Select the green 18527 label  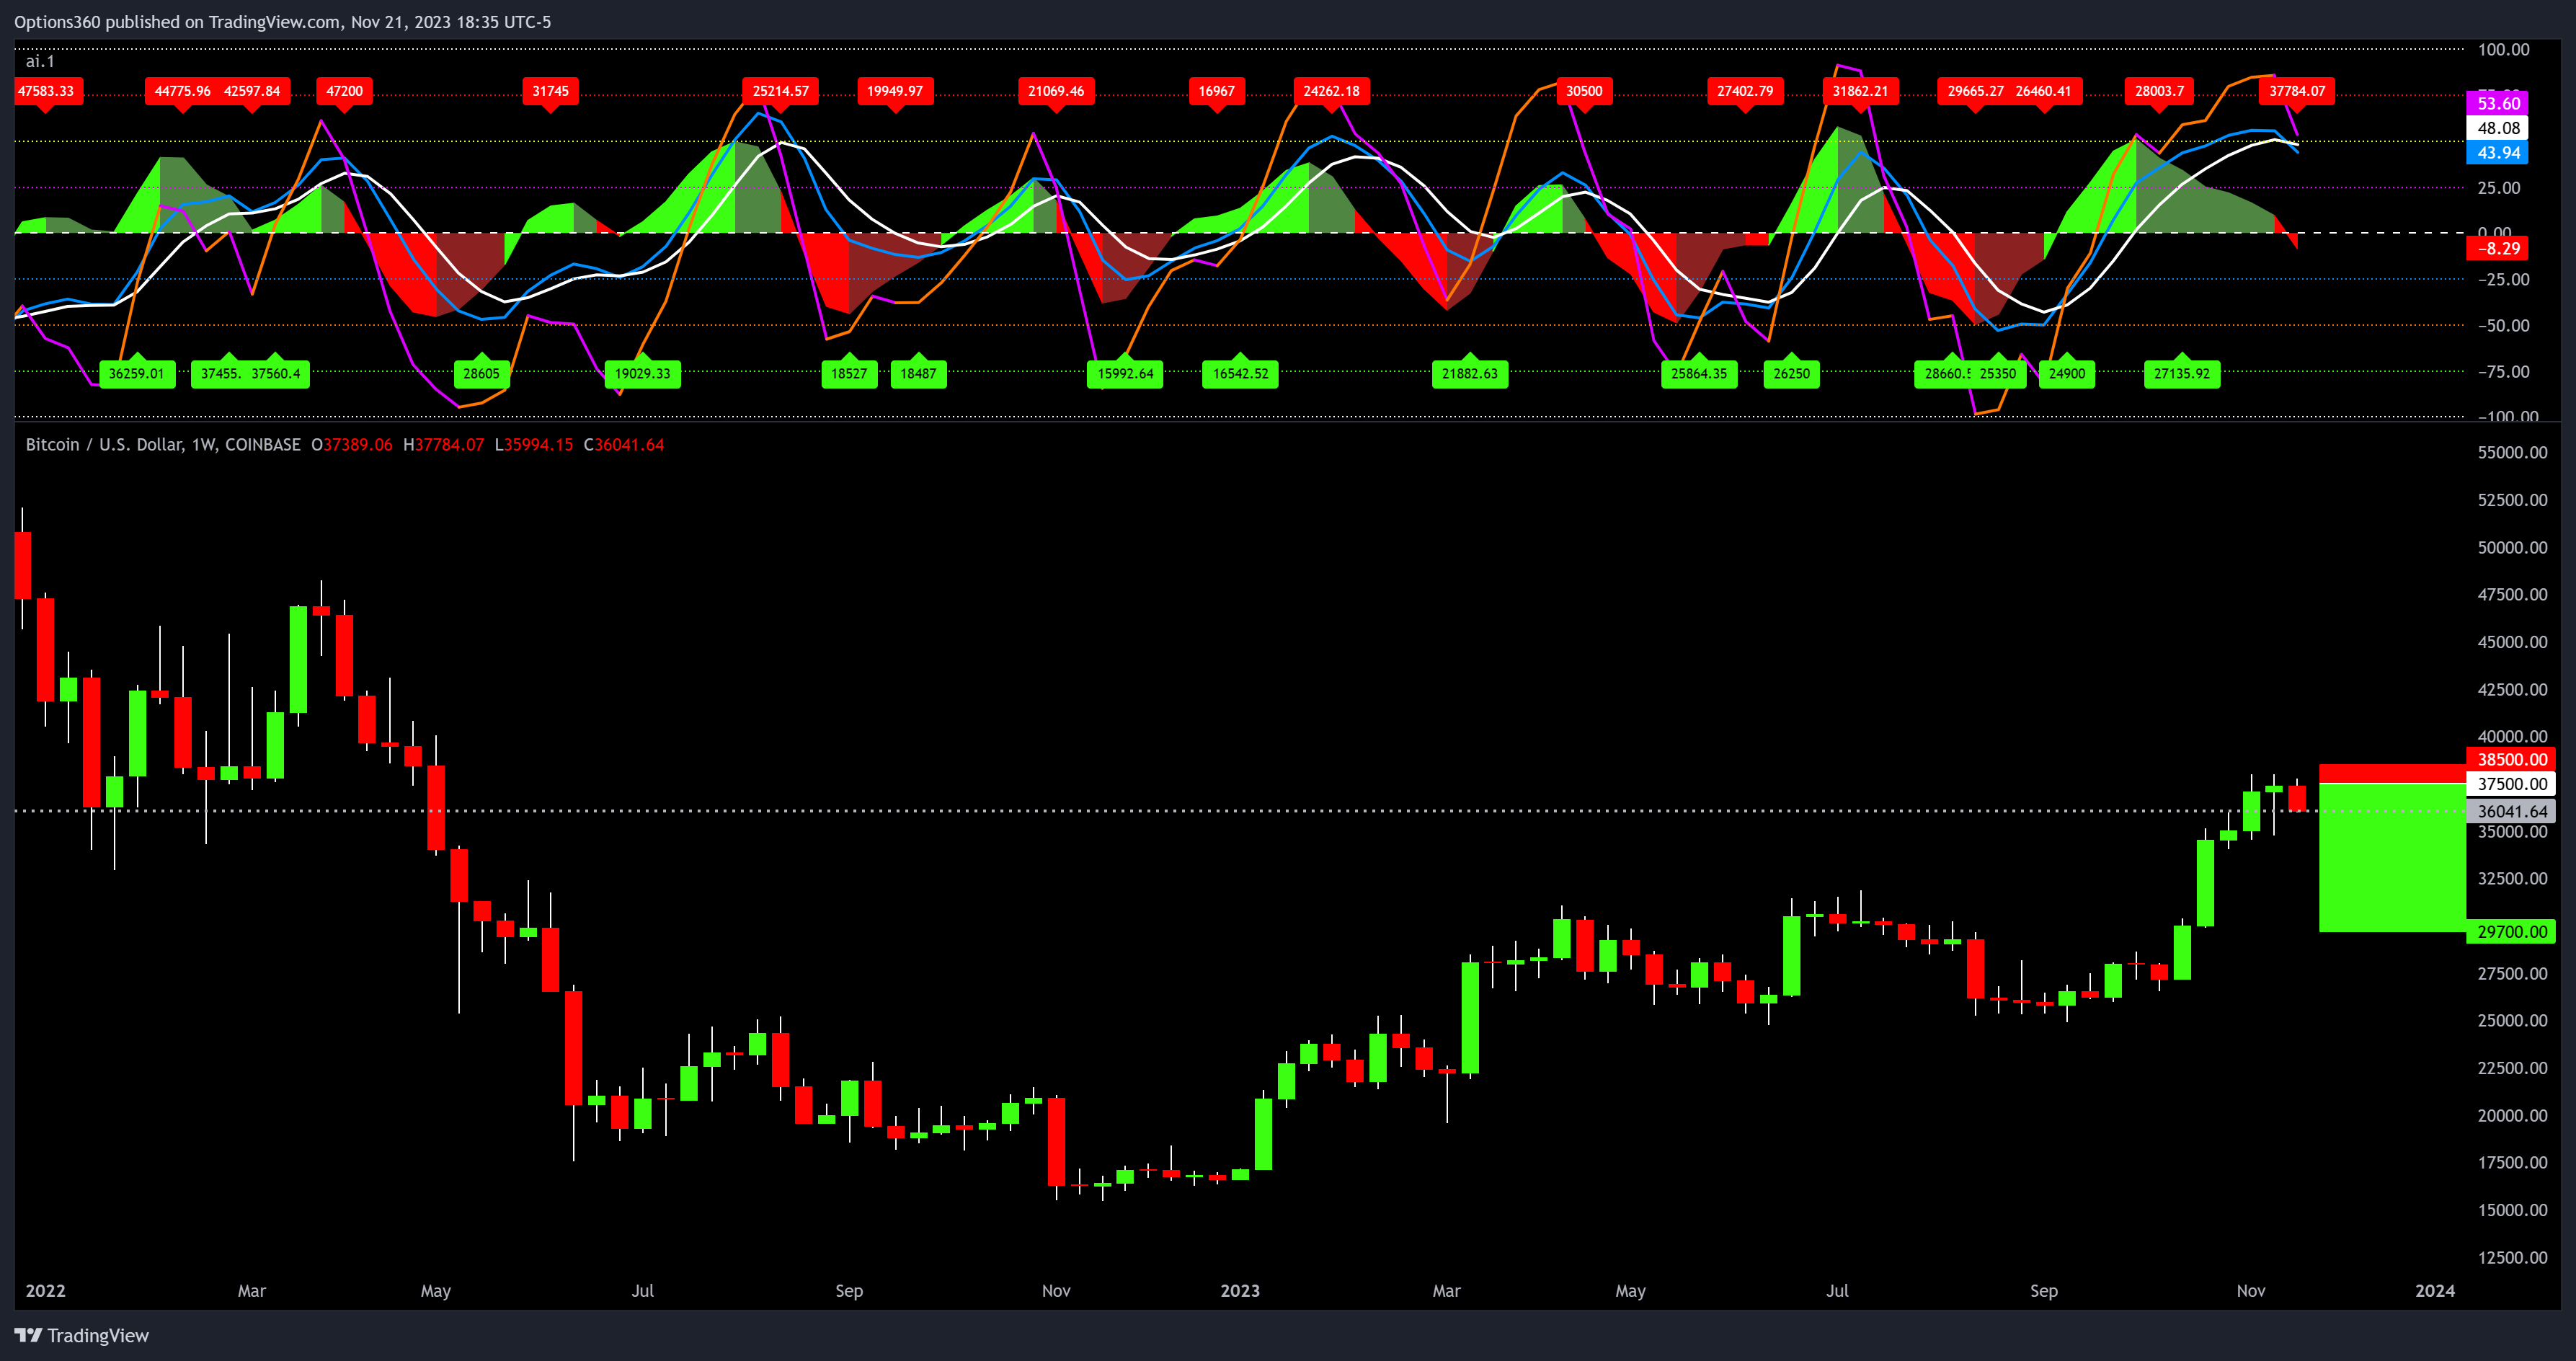pyautogui.click(x=849, y=374)
